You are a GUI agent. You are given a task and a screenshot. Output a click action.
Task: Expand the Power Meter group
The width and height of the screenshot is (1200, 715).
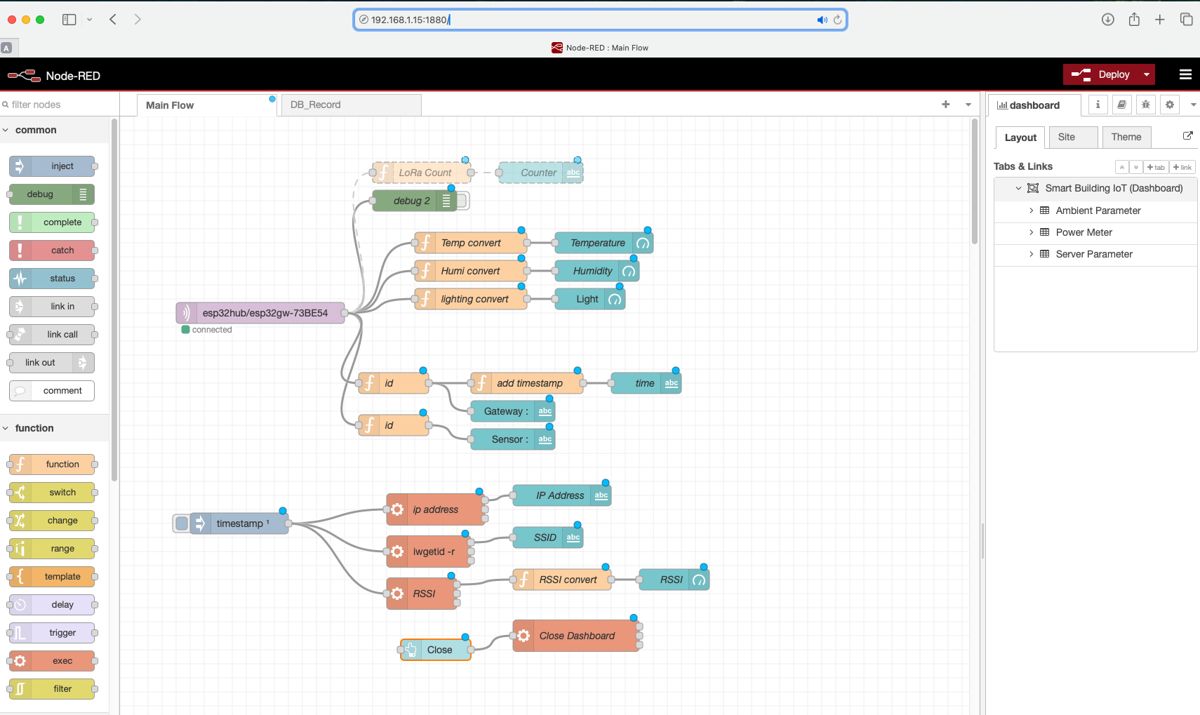tap(1031, 232)
